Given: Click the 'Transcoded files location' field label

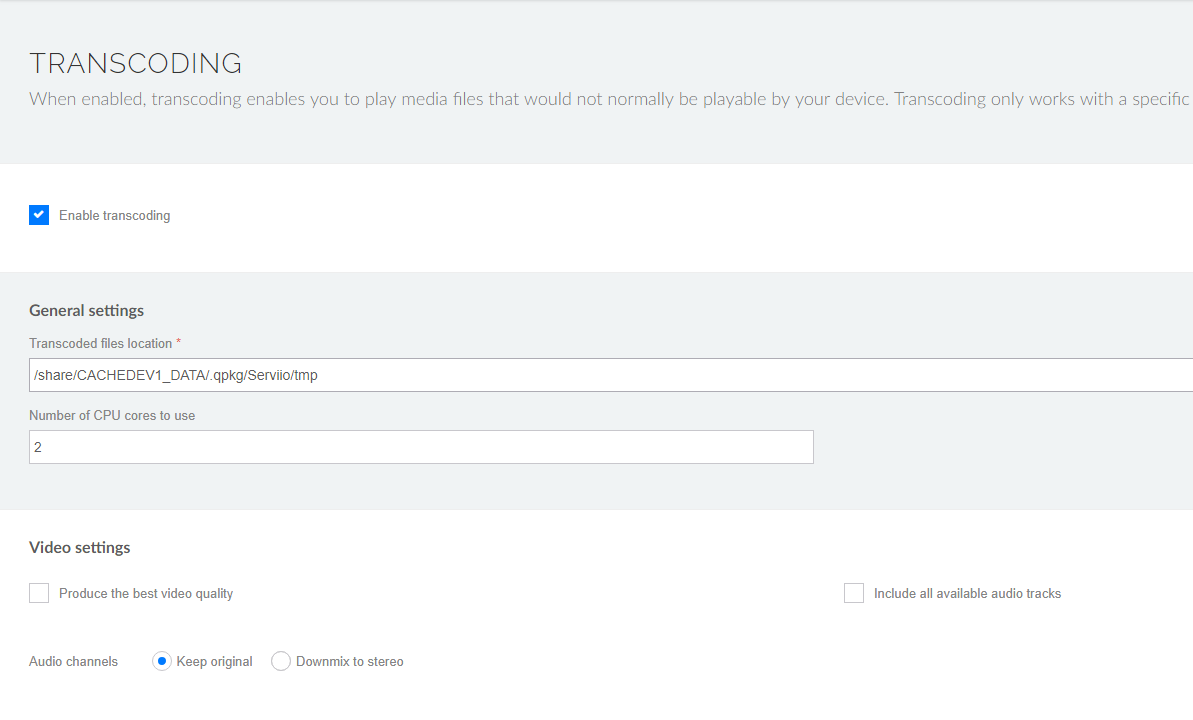Looking at the screenshot, I should tap(100, 343).
